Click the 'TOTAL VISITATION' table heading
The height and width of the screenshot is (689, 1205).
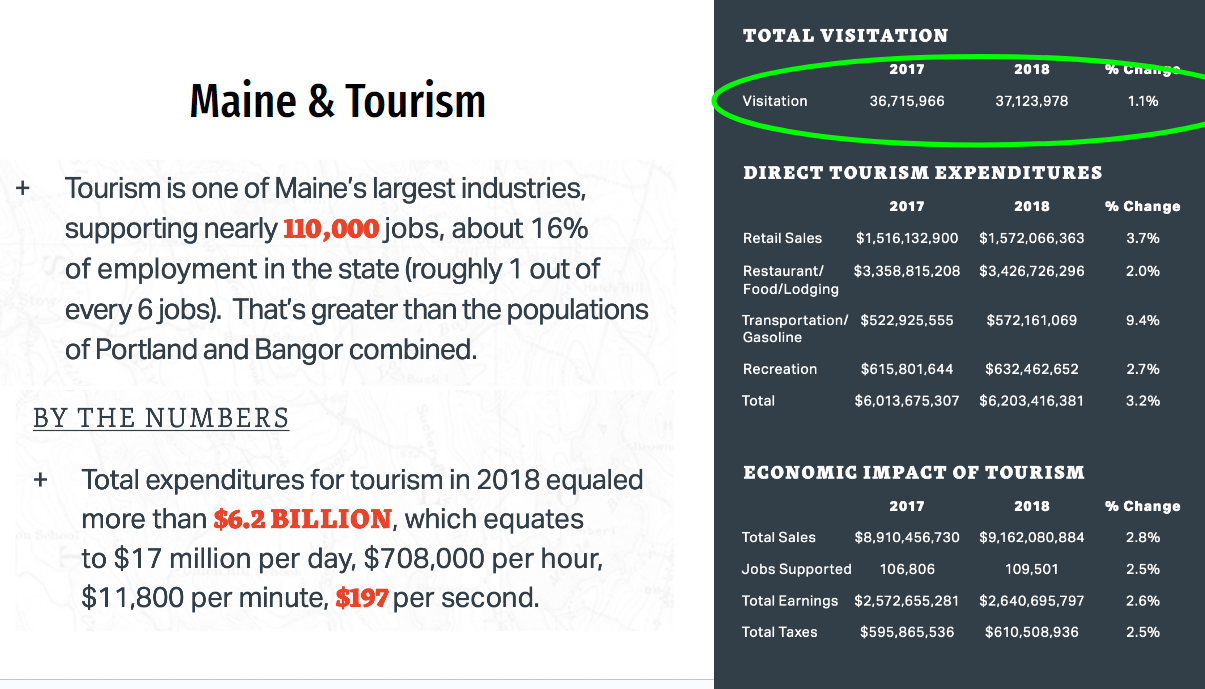point(845,36)
